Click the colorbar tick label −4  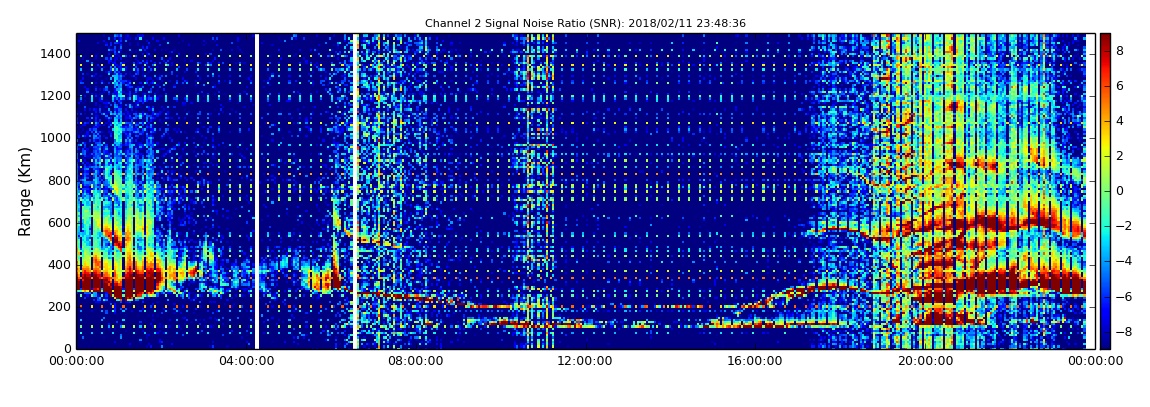point(1124,261)
